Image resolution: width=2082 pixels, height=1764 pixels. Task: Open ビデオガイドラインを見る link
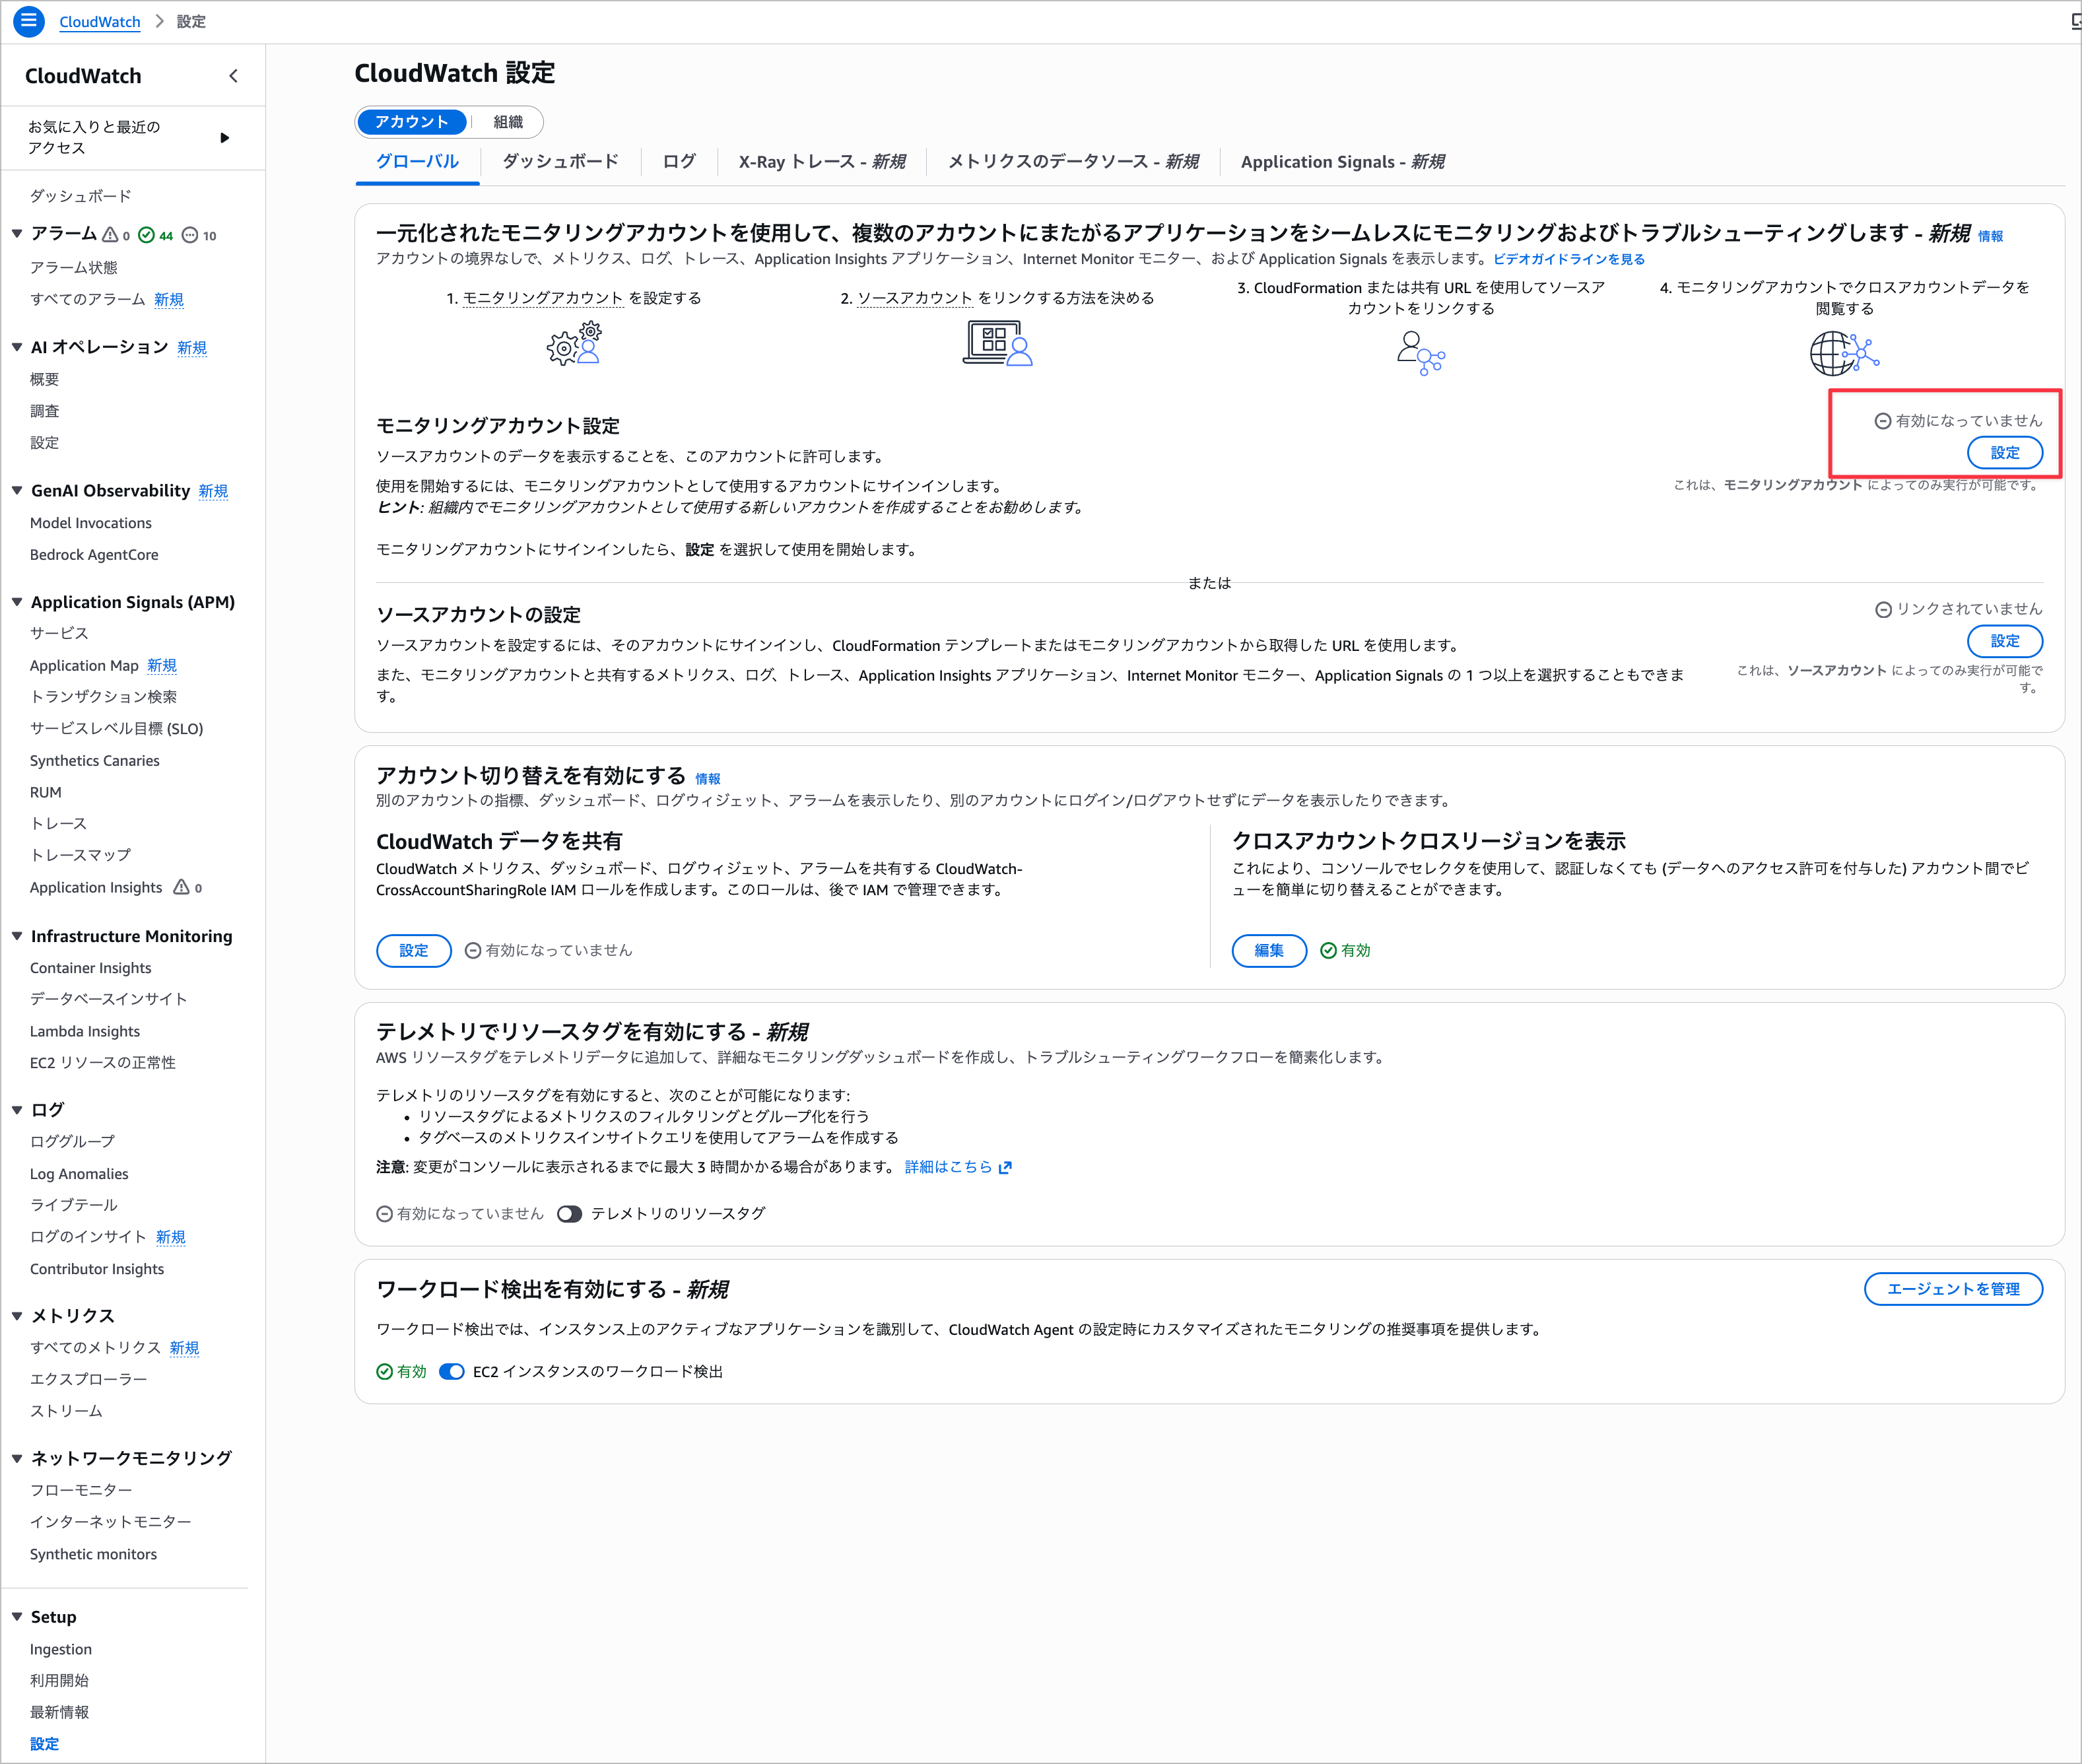coord(1568,259)
